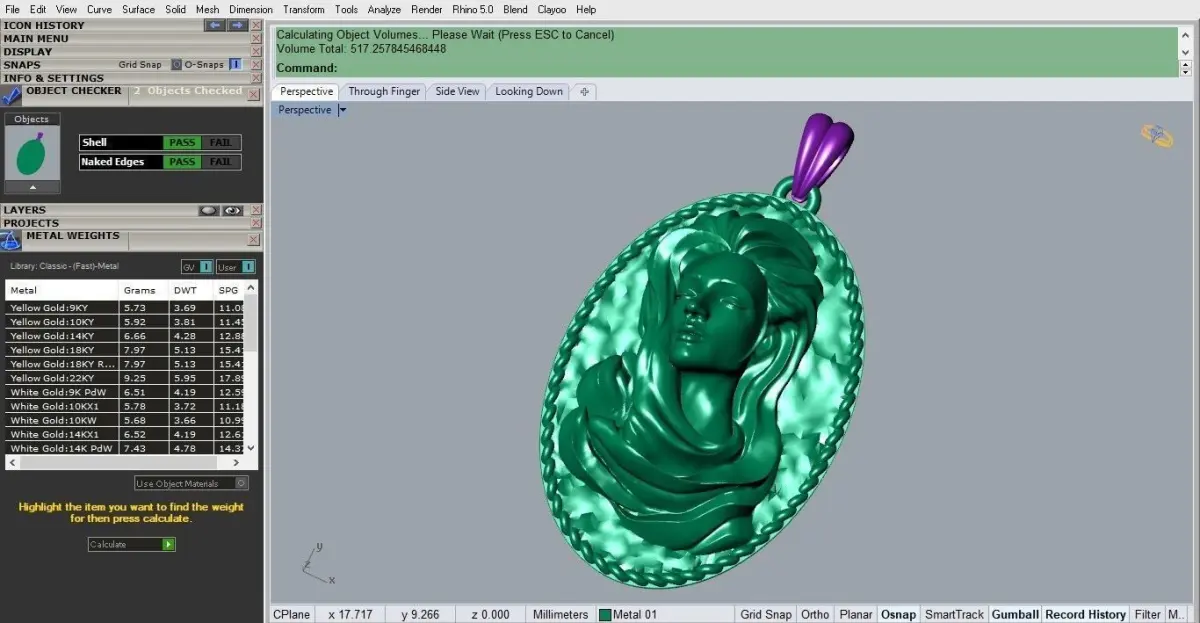Select the Perspective viewport tab

306,91
